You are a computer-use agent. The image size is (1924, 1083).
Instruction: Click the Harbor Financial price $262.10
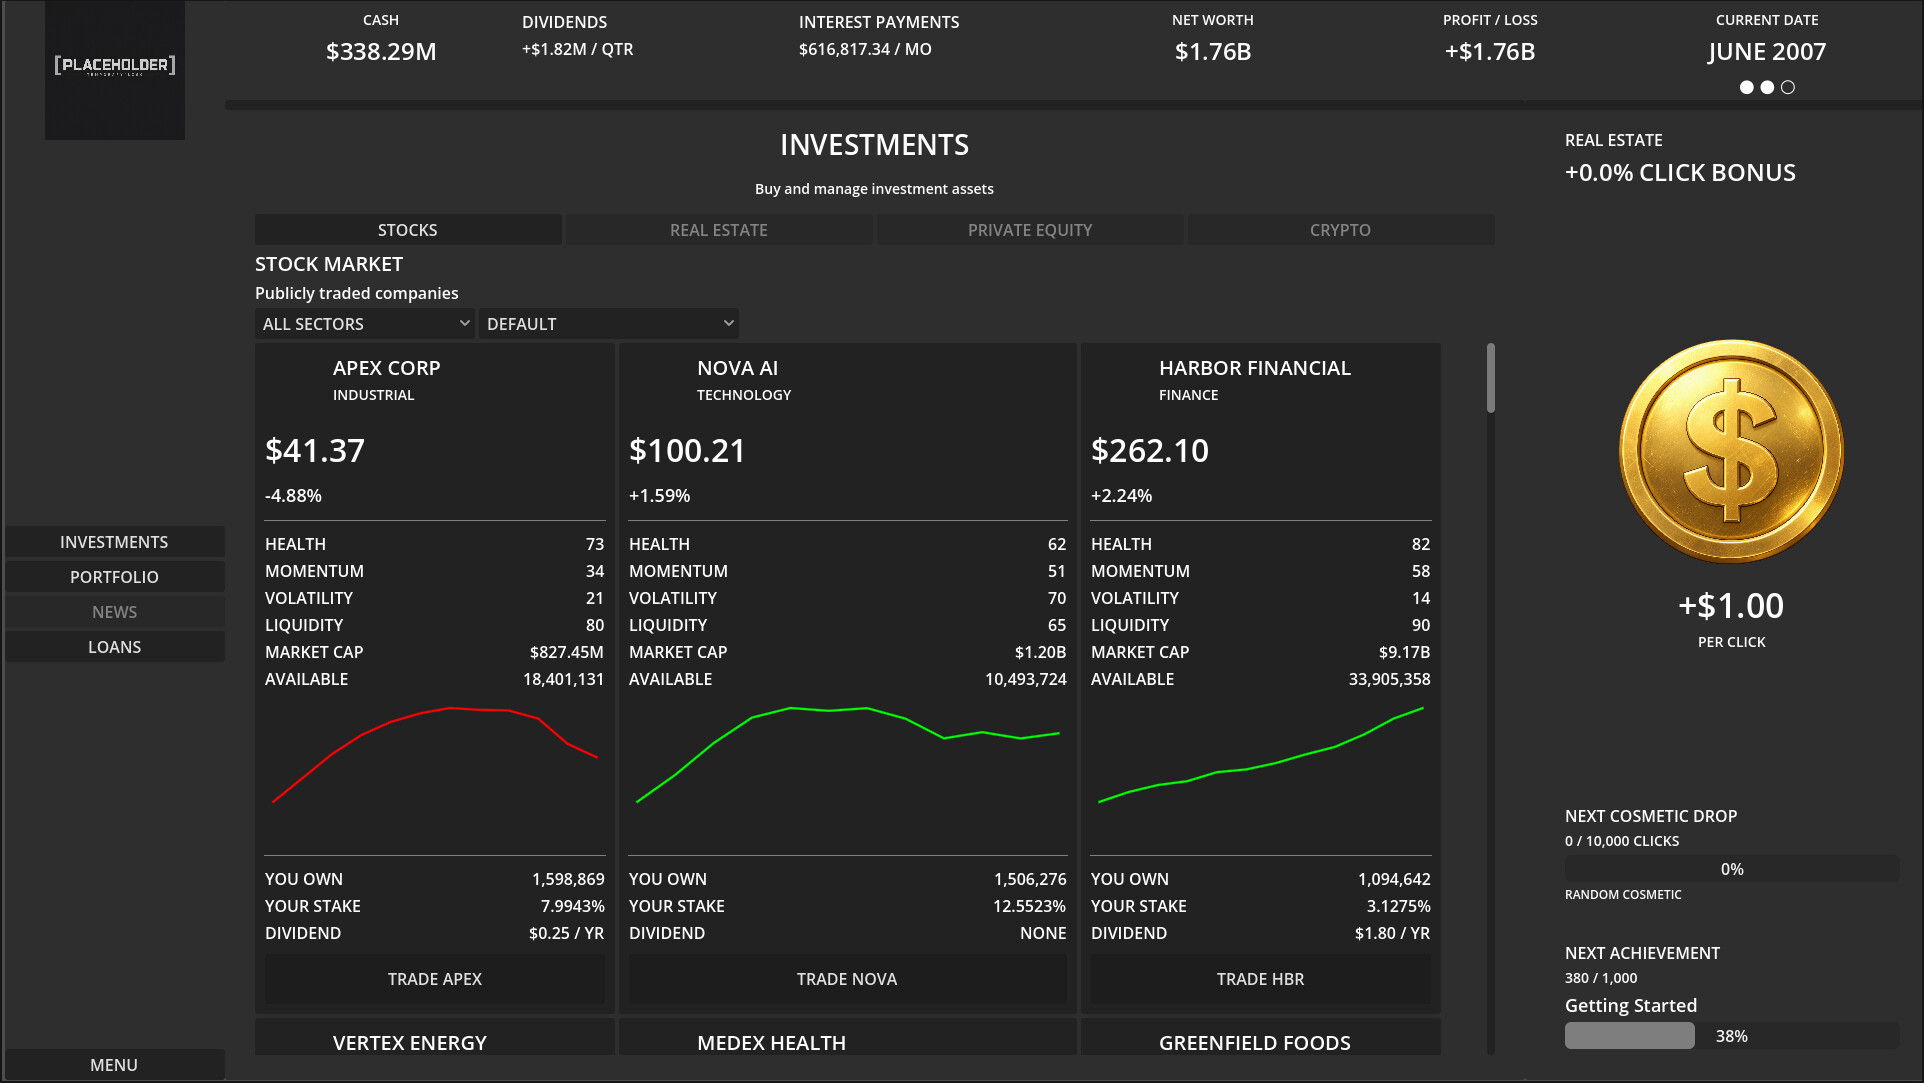coord(1150,451)
